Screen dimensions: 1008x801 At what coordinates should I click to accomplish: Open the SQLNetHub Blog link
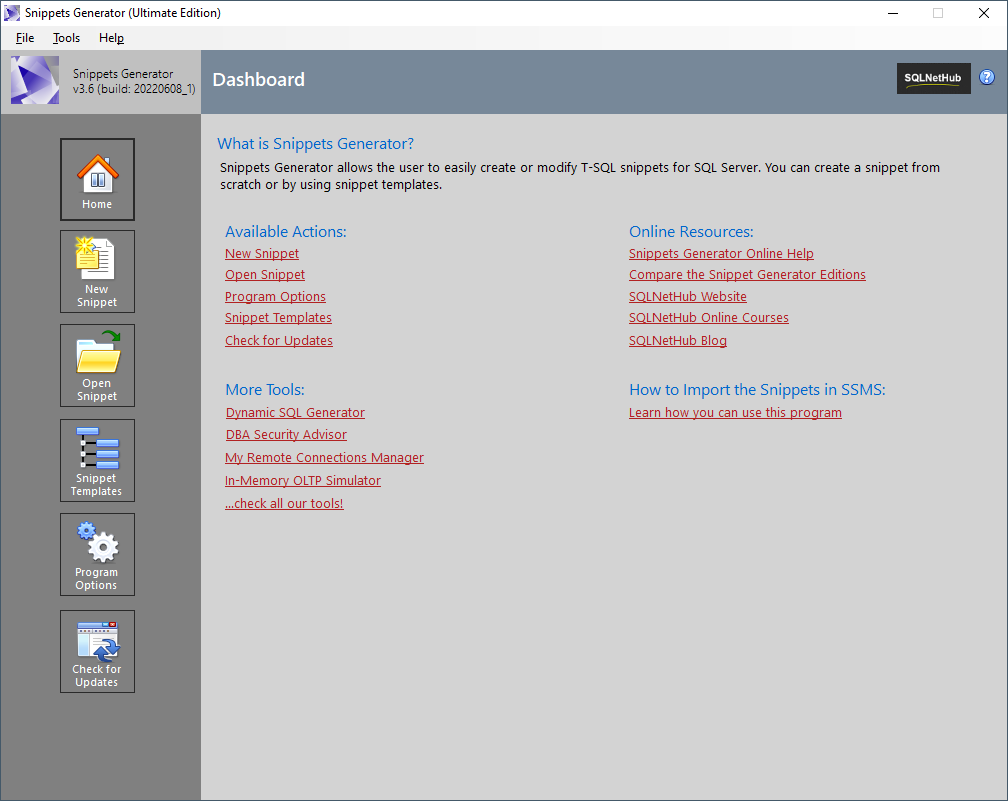coord(678,341)
